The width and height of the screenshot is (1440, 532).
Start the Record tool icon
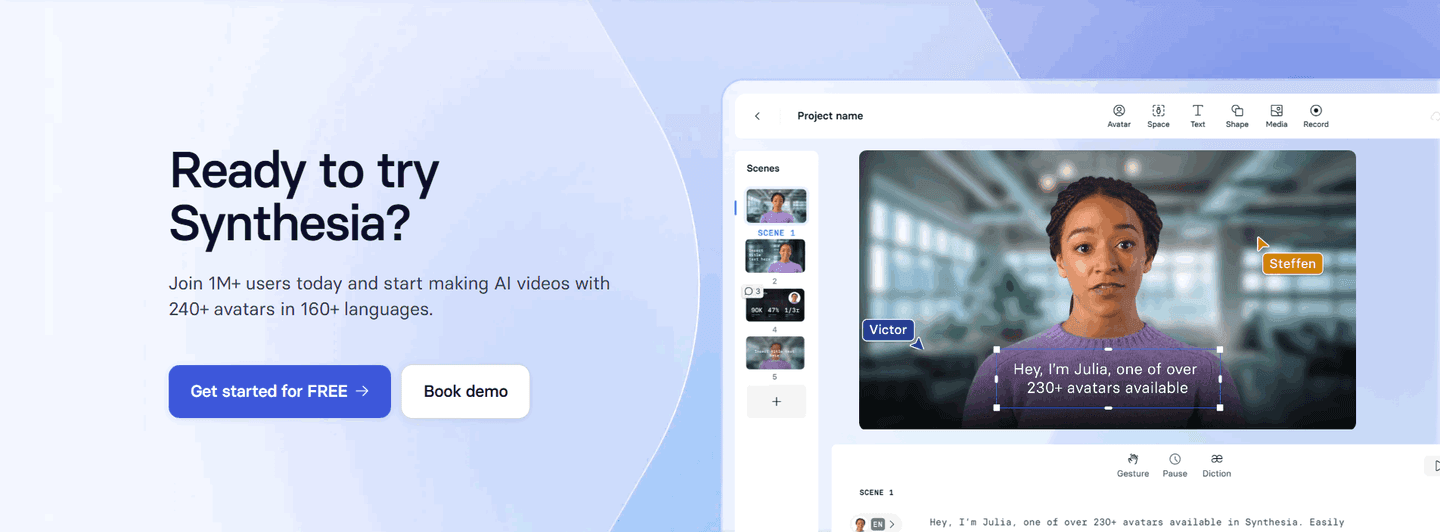click(x=1316, y=116)
